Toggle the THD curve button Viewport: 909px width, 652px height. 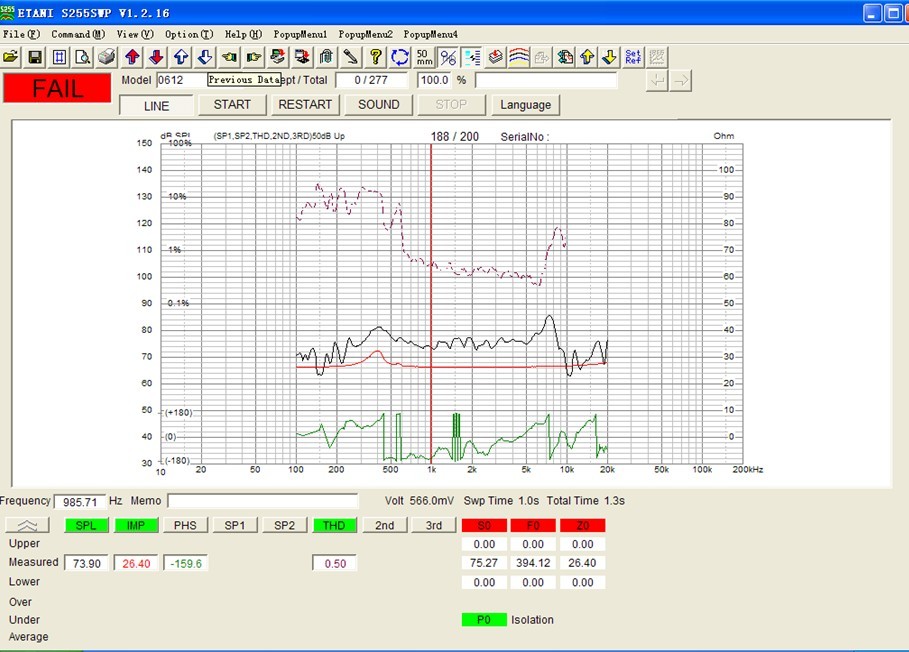pyautogui.click(x=334, y=525)
